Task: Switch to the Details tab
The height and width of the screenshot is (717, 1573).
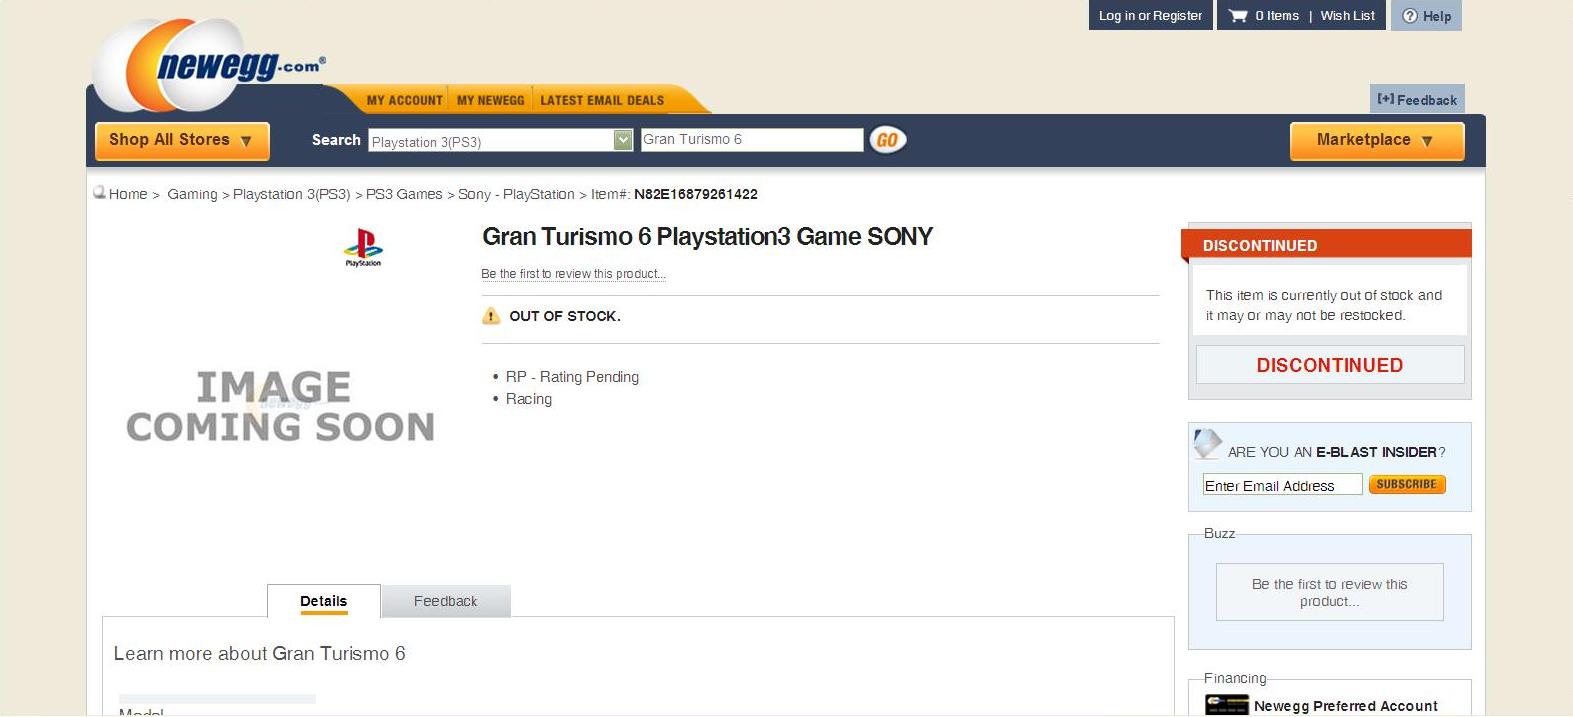Action: pos(324,601)
